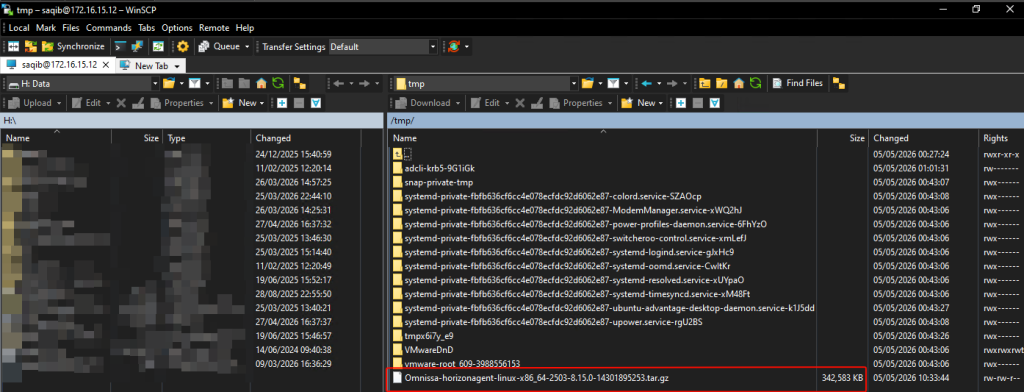Open the Tabs menu
Viewport: 1024px width, 392px height.
point(146,28)
